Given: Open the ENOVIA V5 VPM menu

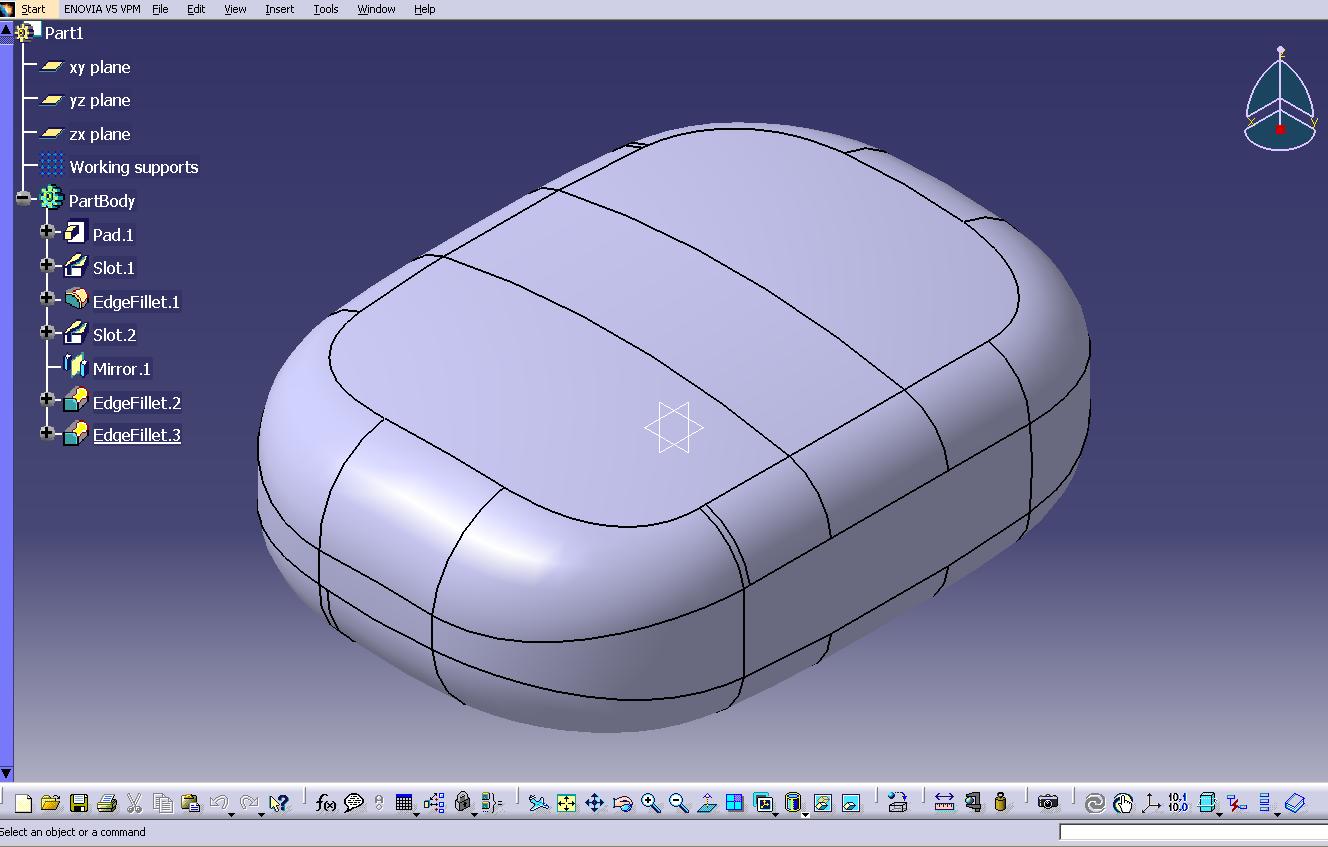Looking at the screenshot, I should pos(102,9).
